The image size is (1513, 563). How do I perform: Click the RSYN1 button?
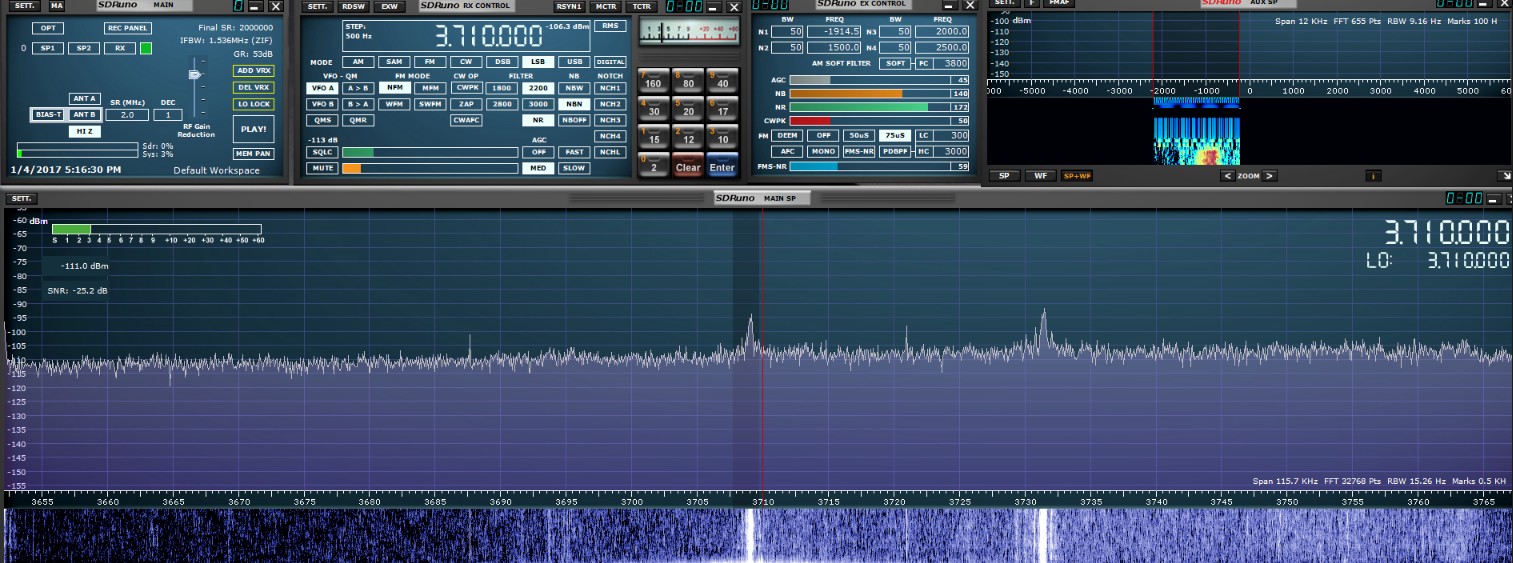coord(569,6)
